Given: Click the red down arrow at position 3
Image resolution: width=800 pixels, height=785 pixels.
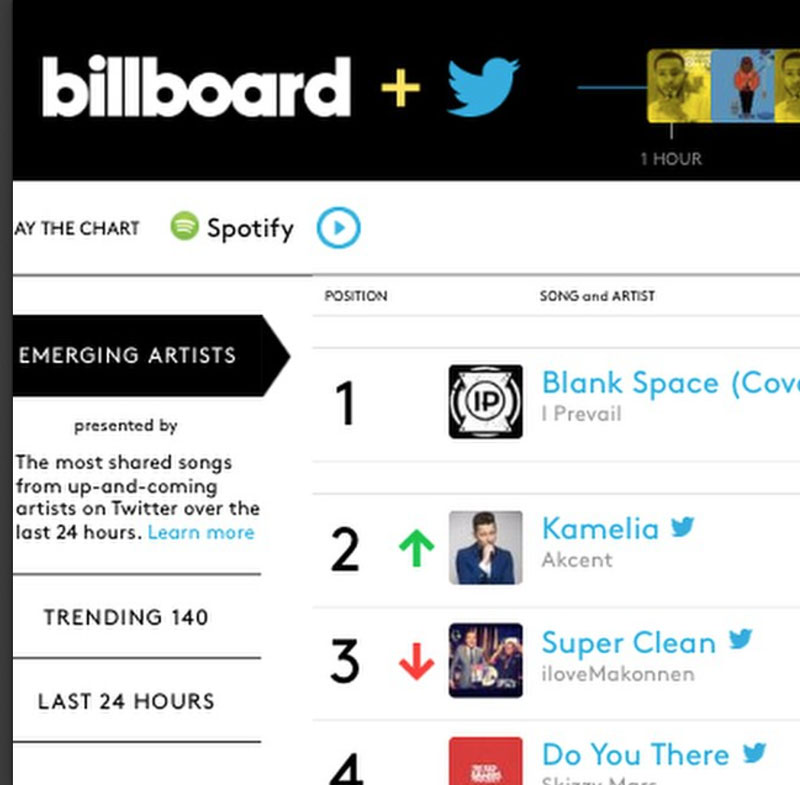Looking at the screenshot, I should (x=416, y=662).
